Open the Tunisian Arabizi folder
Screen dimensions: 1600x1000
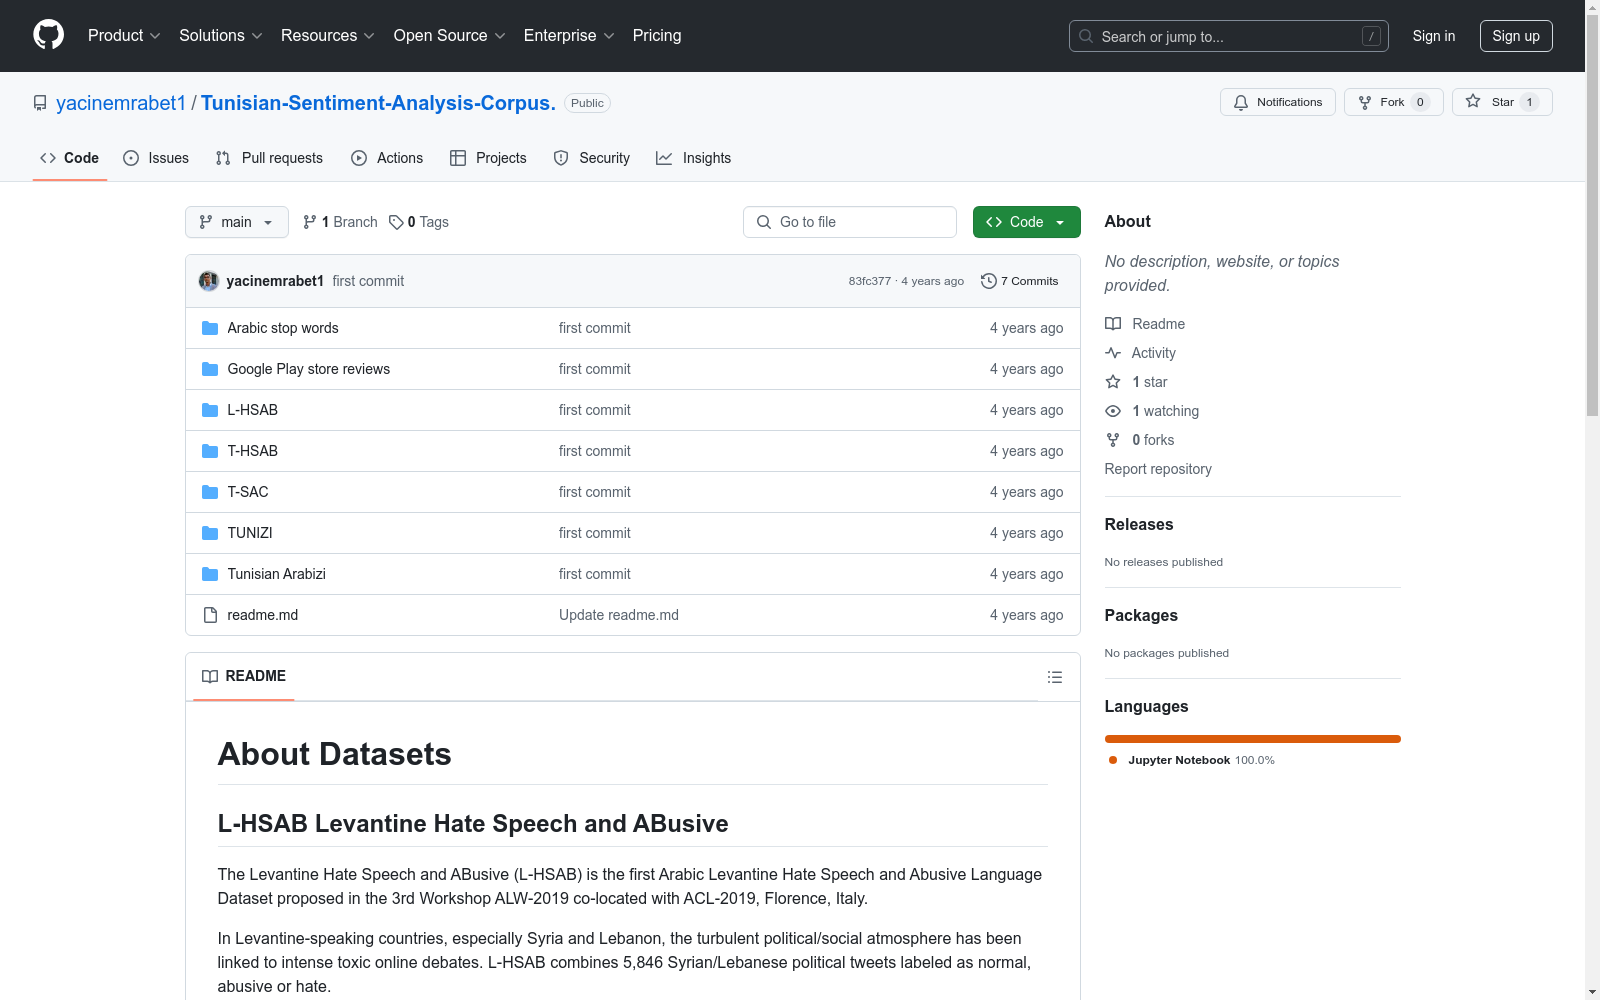[x=277, y=574]
